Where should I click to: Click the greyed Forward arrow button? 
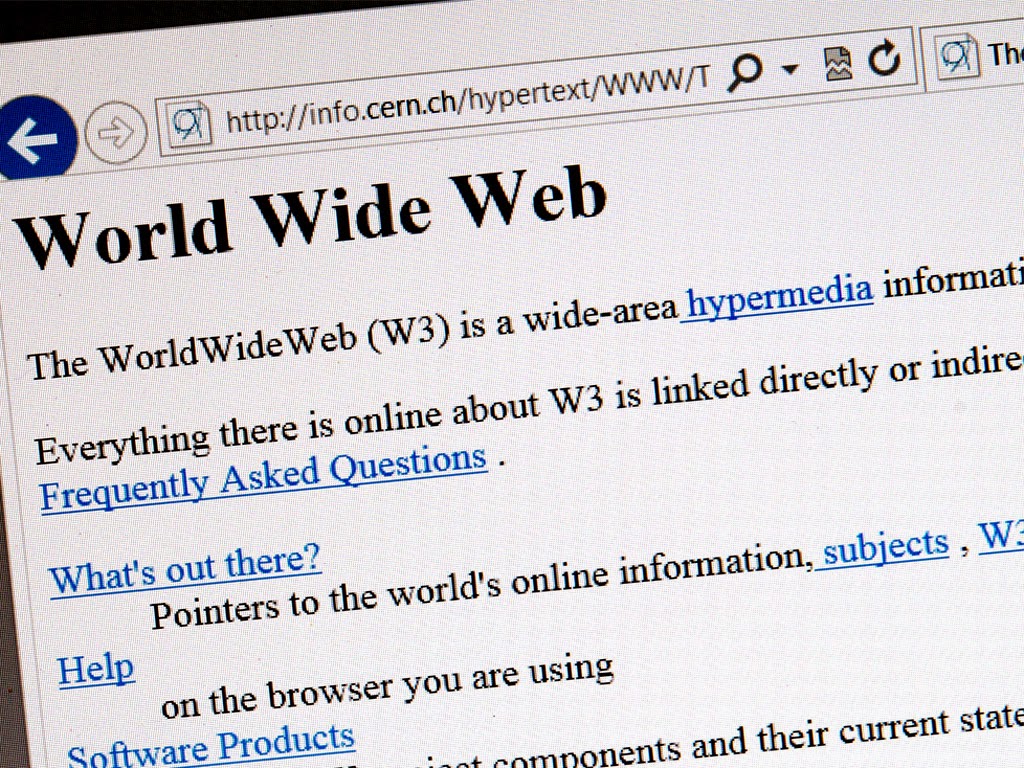point(116,133)
